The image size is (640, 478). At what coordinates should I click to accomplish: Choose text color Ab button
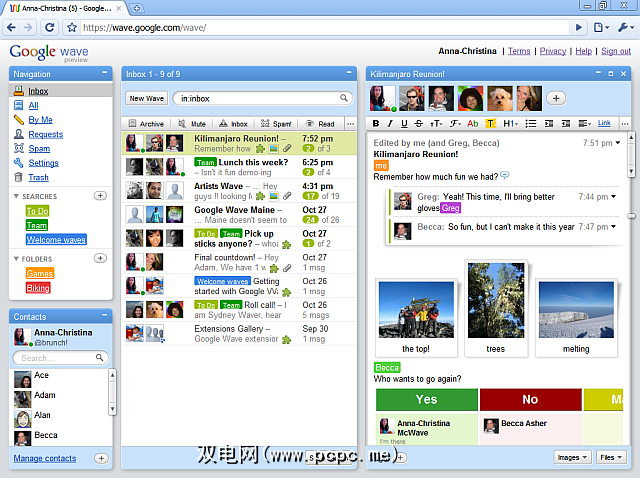(x=473, y=123)
